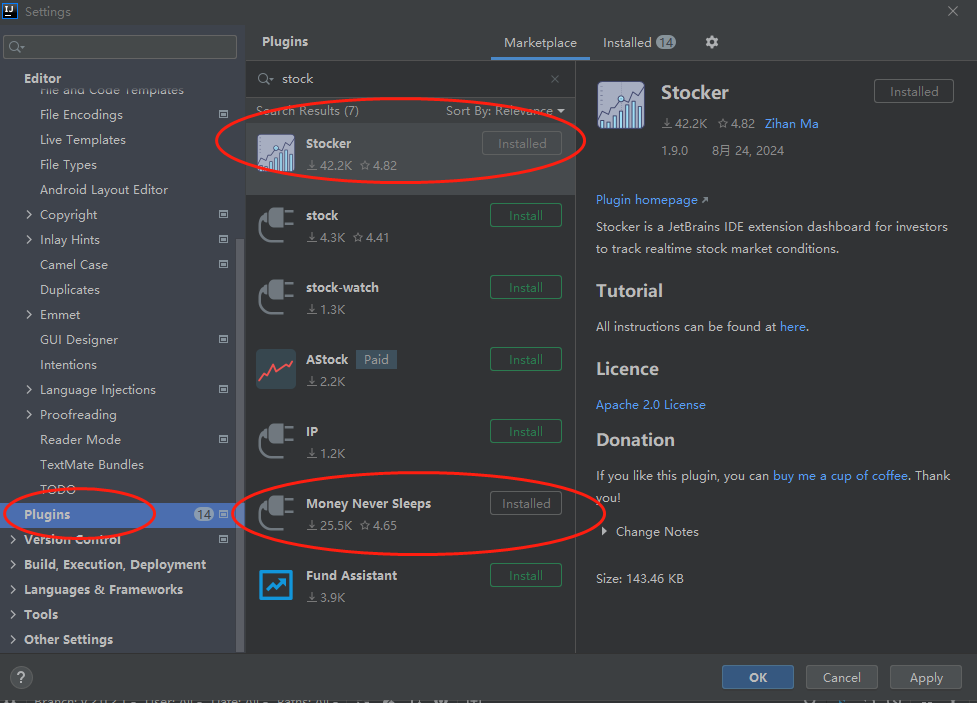Click the settings search magnifier icon
This screenshot has width=977, height=703.
coord(16,47)
